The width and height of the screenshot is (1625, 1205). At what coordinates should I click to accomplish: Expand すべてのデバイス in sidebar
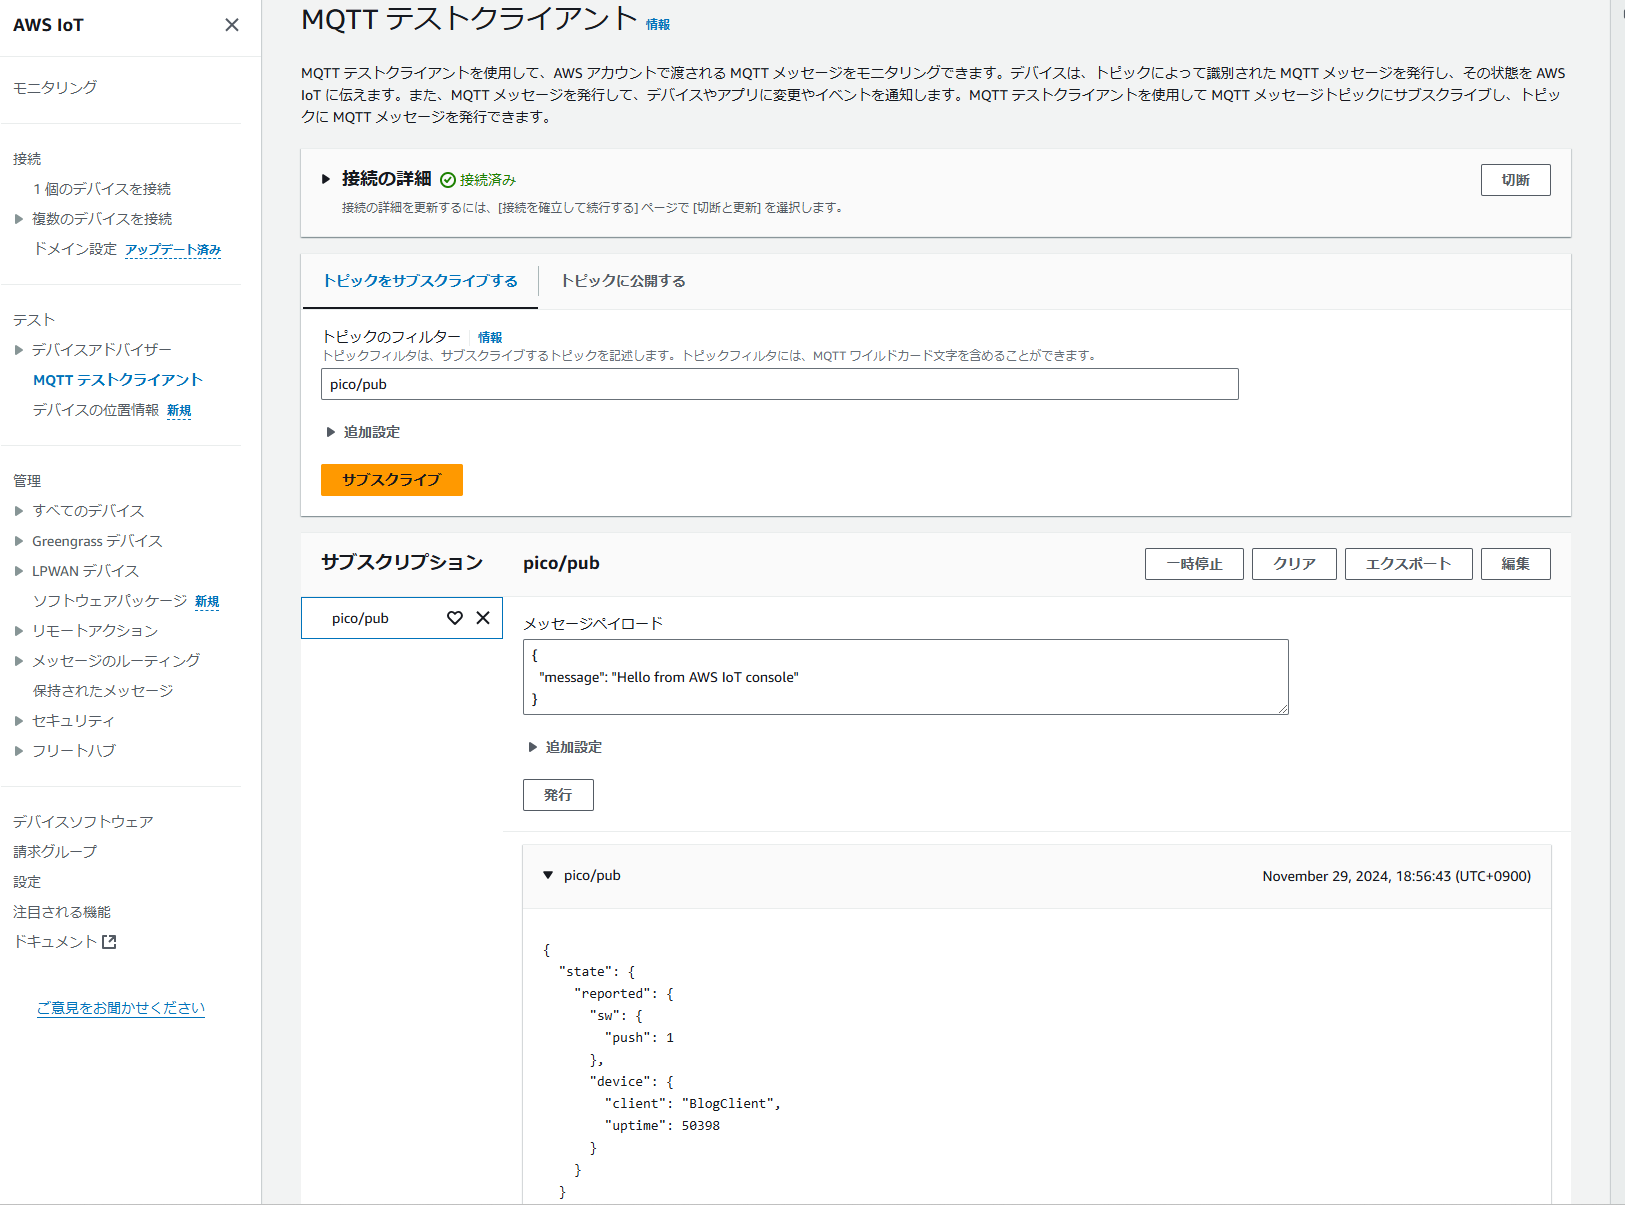pyautogui.click(x=18, y=511)
